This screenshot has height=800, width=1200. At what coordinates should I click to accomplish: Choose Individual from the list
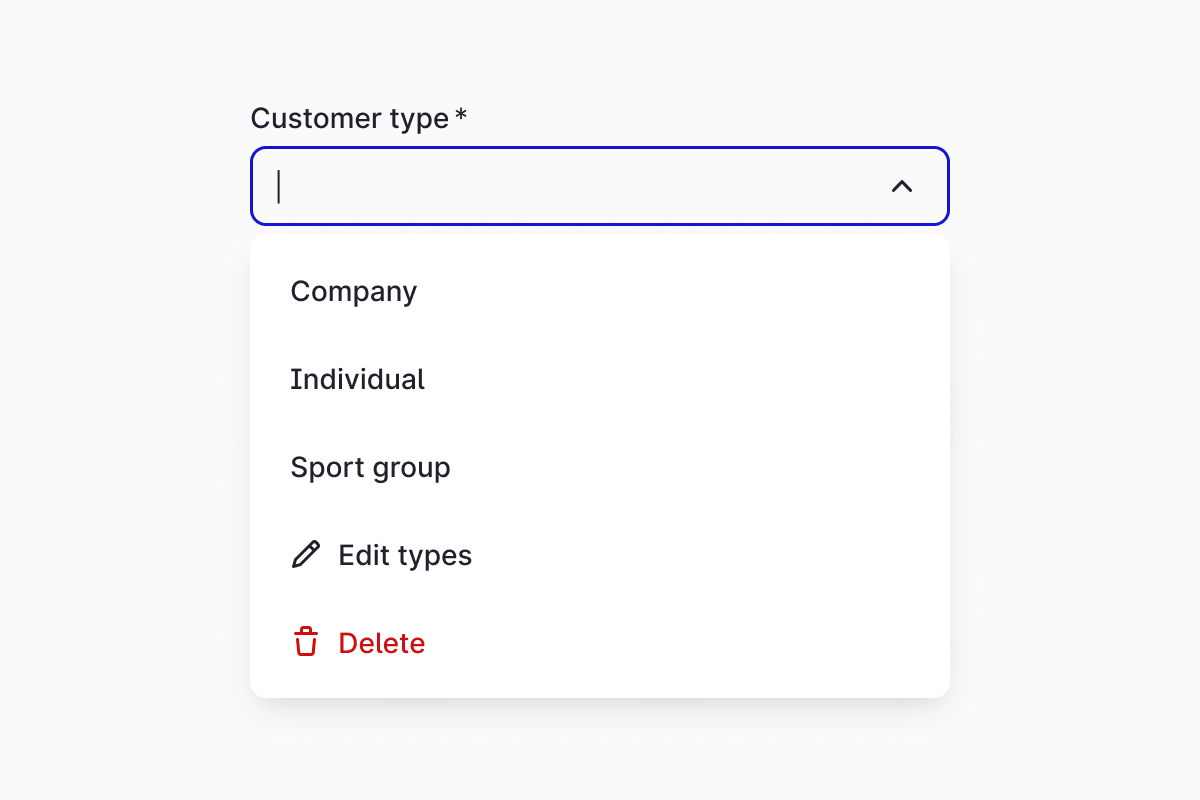point(358,380)
